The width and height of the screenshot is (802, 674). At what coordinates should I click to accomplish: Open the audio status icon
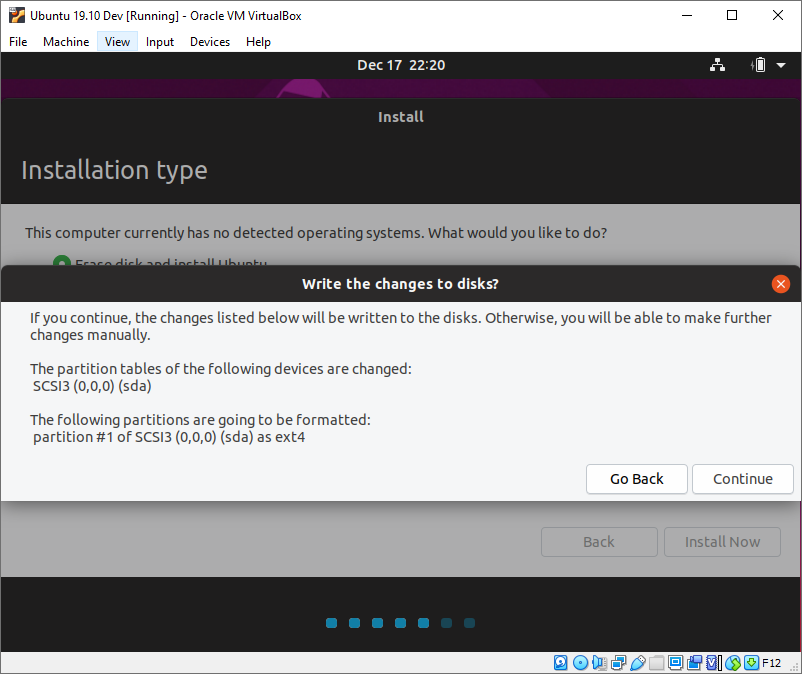(x=599, y=663)
